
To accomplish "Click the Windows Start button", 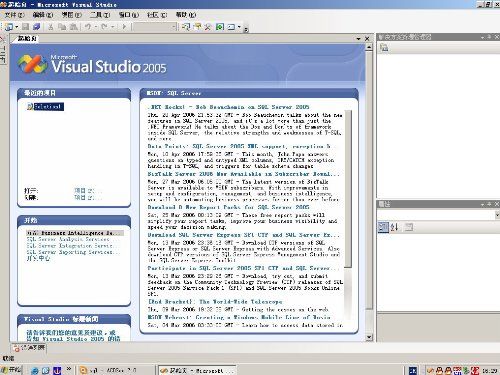I will coord(11,370).
